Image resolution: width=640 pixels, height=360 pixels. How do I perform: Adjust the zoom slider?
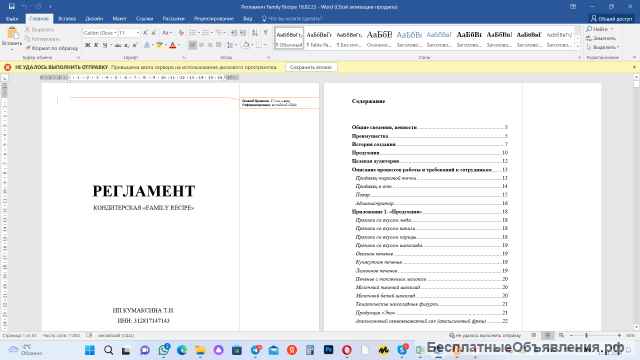pos(586,335)
